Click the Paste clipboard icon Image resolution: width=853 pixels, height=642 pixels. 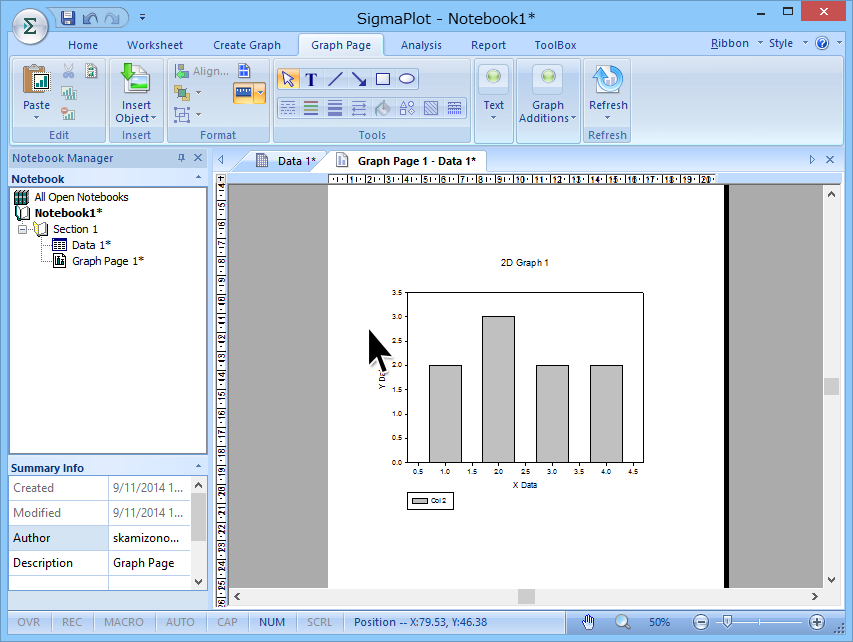tap(36, 79)
